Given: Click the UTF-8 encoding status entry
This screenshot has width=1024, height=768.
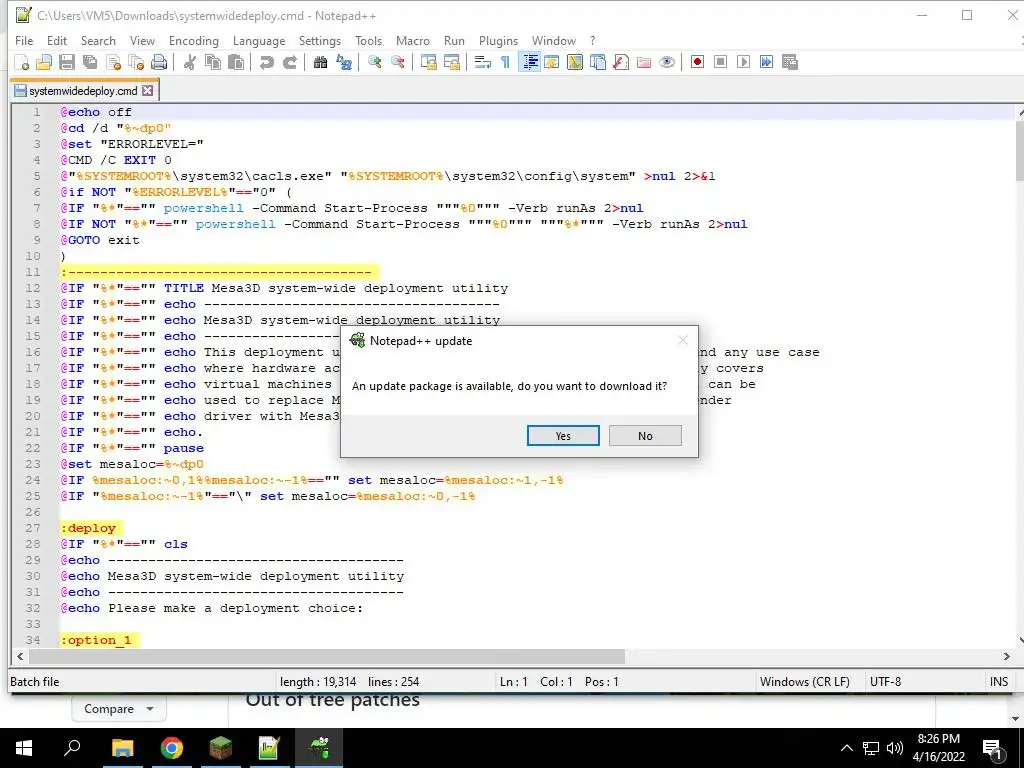Looking at the screenshot, I should pos(886,681).
